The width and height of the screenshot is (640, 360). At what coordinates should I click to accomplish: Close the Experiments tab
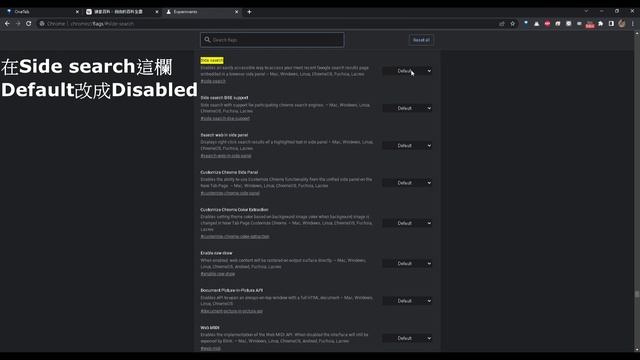coord(236,12)
